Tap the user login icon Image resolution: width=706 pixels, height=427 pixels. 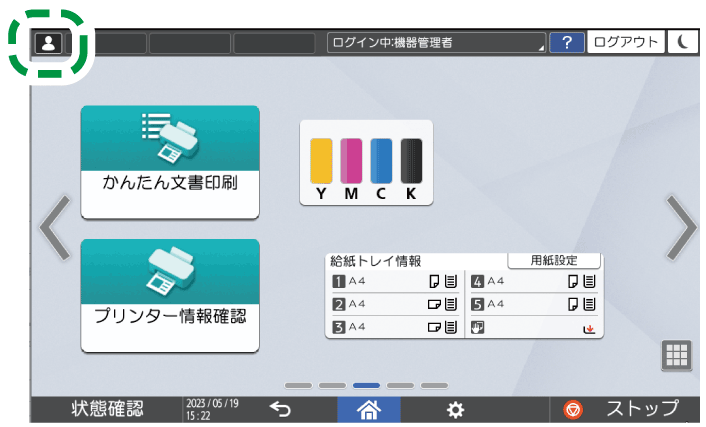point(48,44)
